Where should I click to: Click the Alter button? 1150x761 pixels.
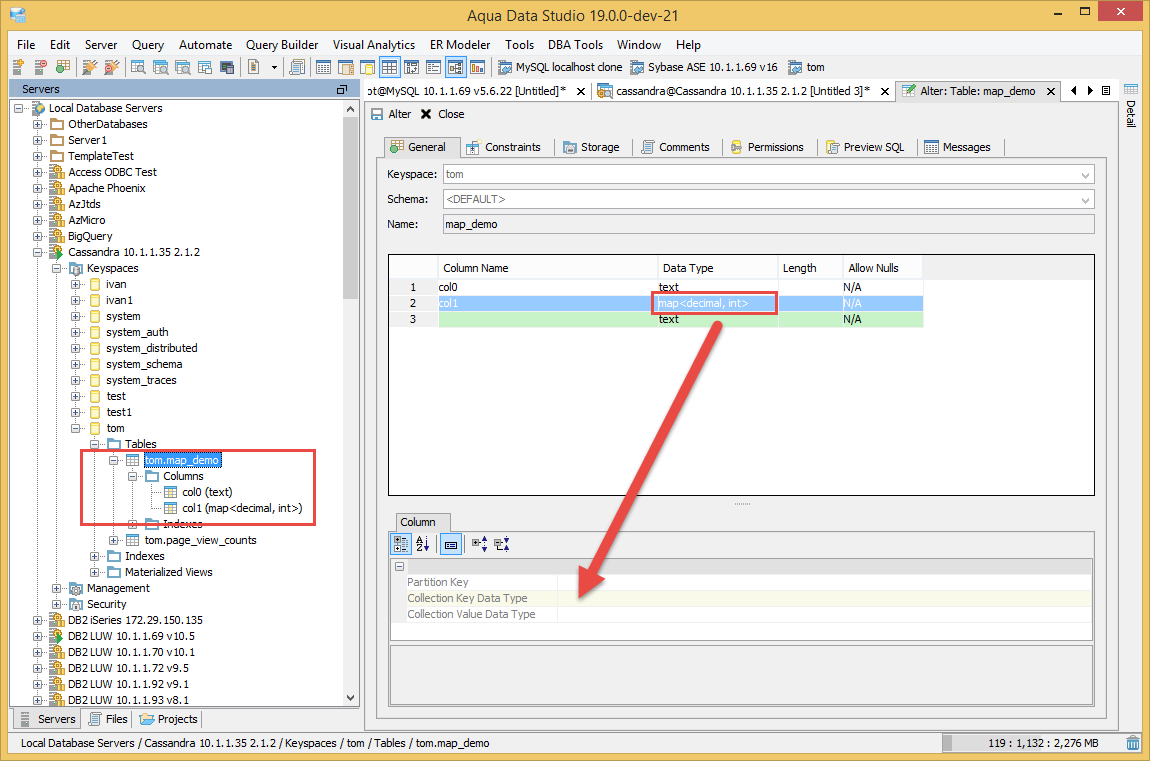tap(391, 114)
